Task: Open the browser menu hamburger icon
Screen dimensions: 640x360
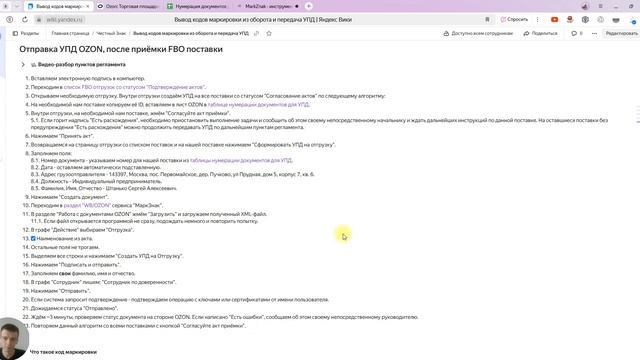Action: (x=600, y=6)
